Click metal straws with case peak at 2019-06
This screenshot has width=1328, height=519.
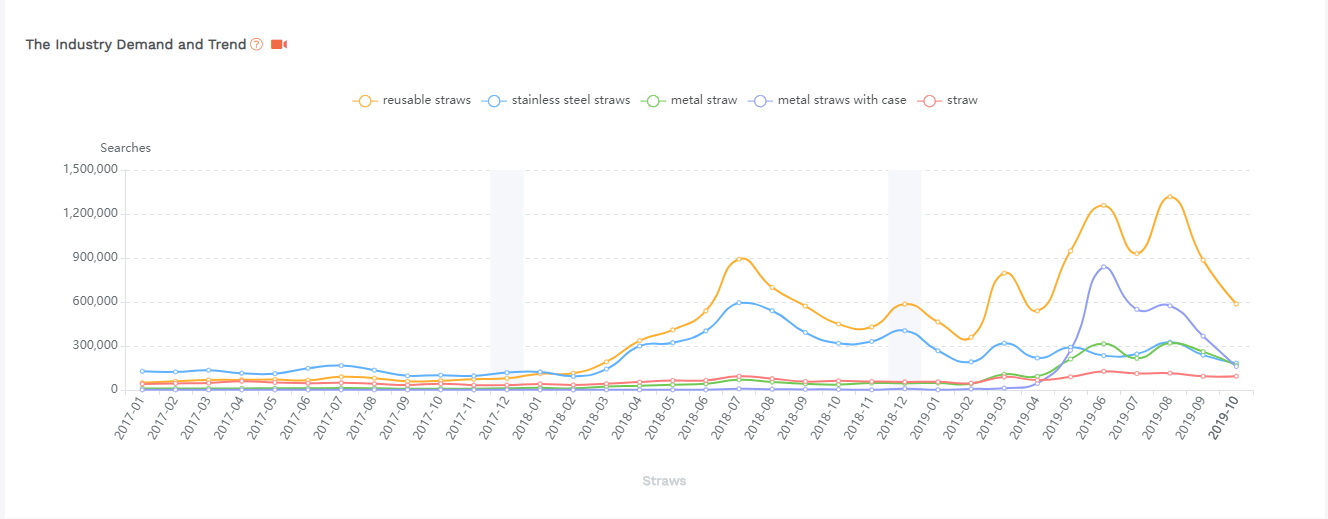coord(1103,267)
